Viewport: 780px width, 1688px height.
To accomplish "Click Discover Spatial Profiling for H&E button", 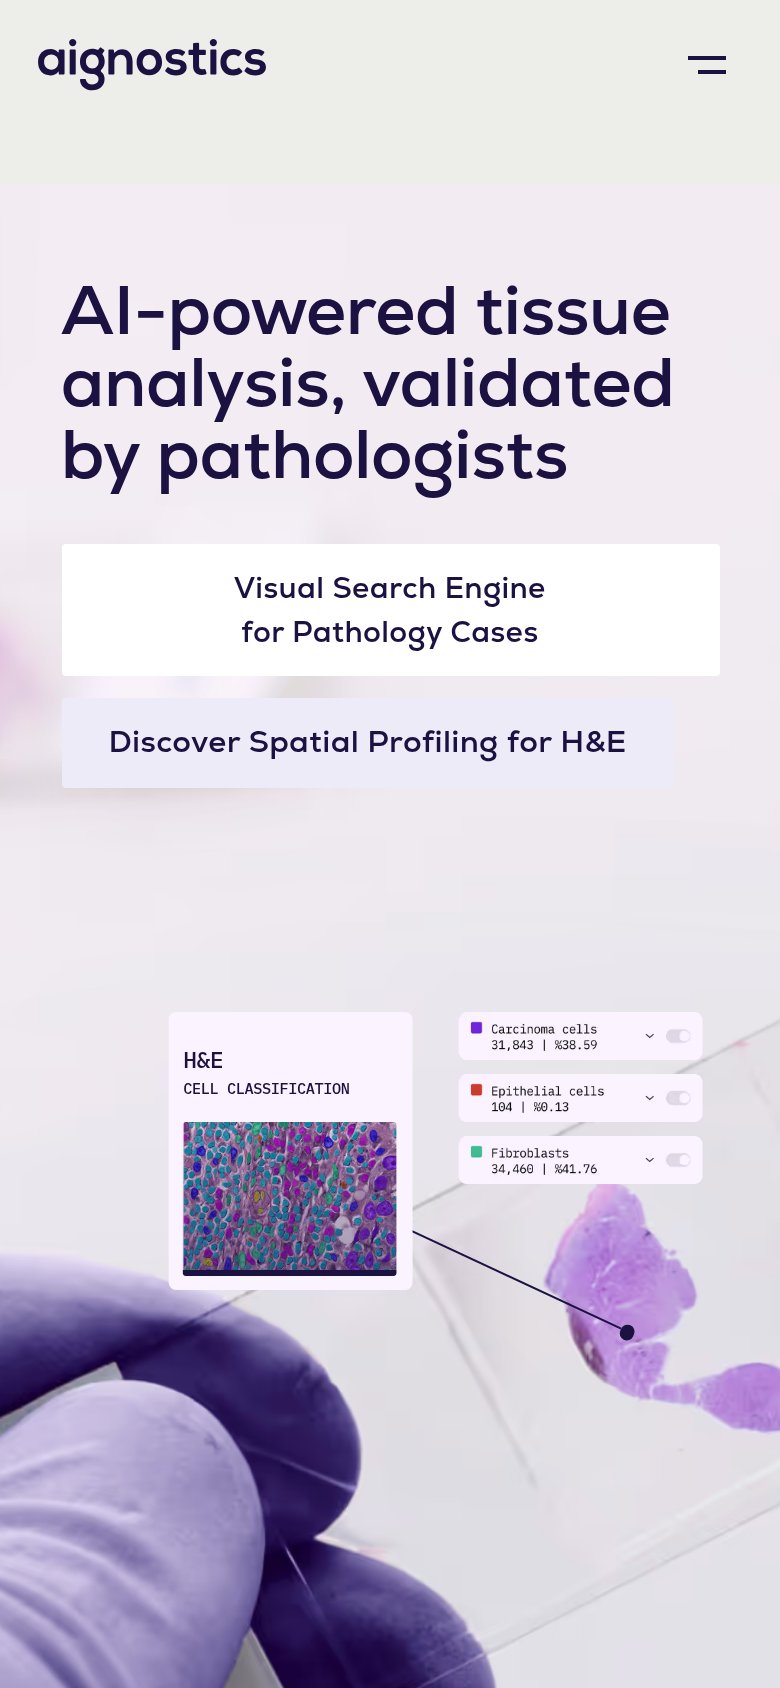I will click(368, 743).
